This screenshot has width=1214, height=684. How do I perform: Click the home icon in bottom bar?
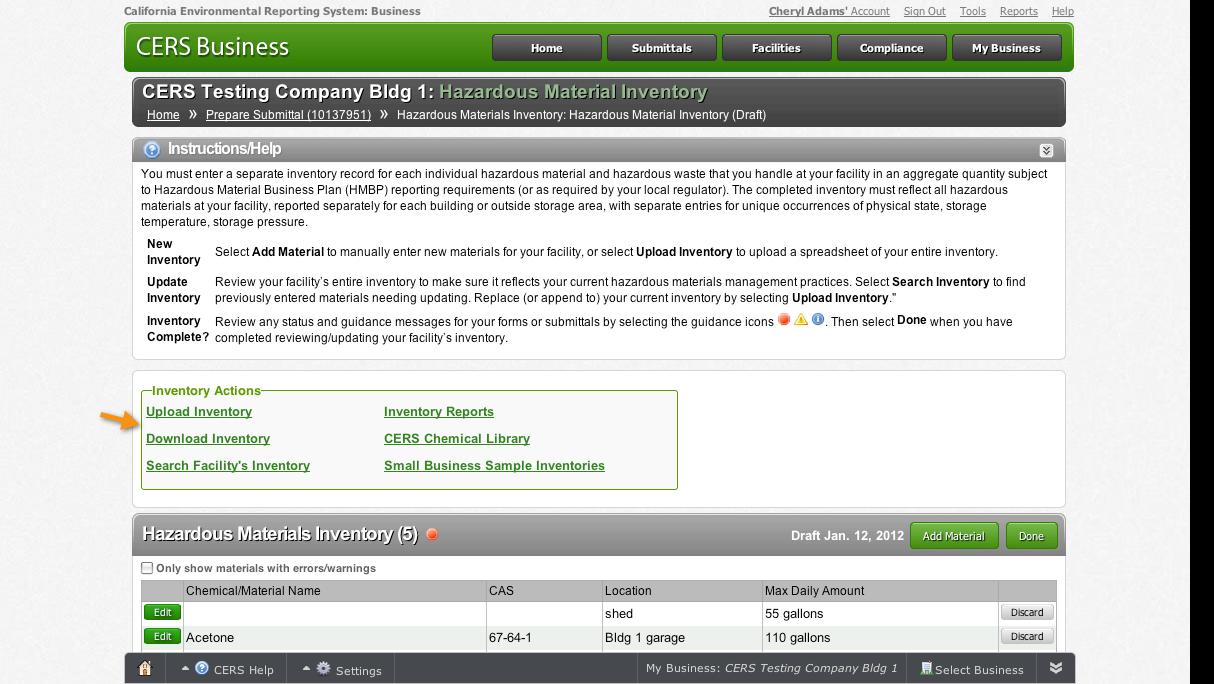pos(145,669)
